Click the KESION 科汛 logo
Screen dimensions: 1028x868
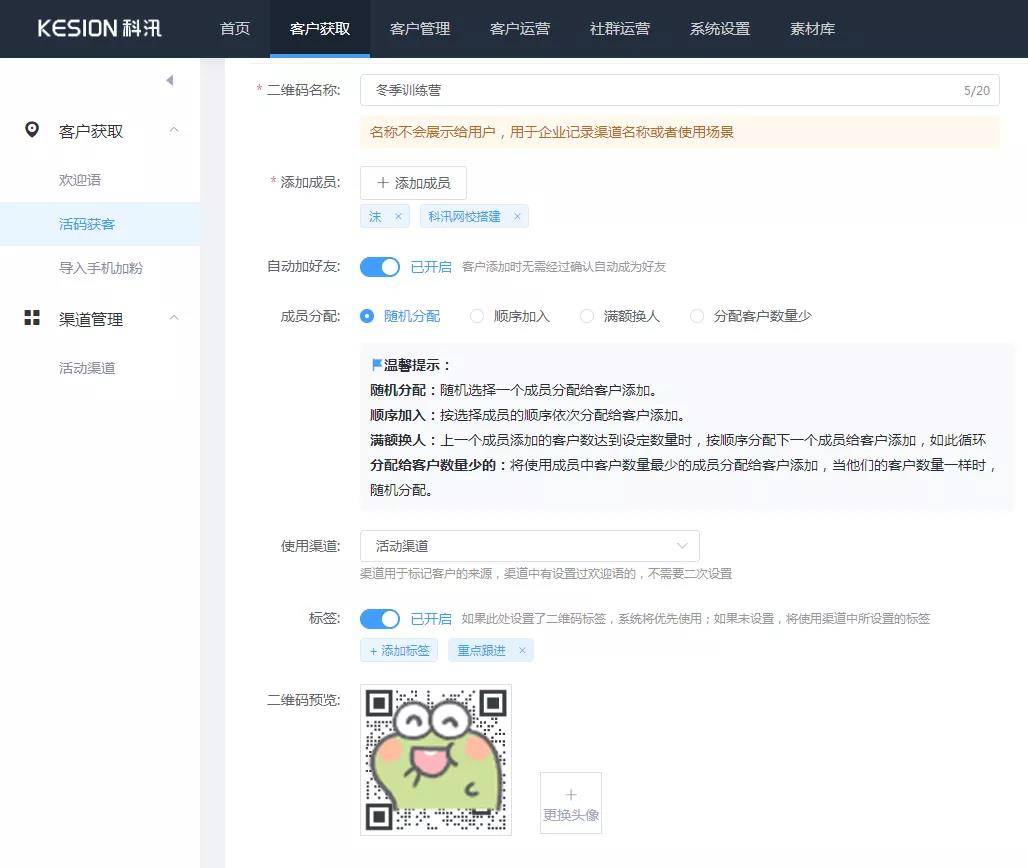click(97, 28)
